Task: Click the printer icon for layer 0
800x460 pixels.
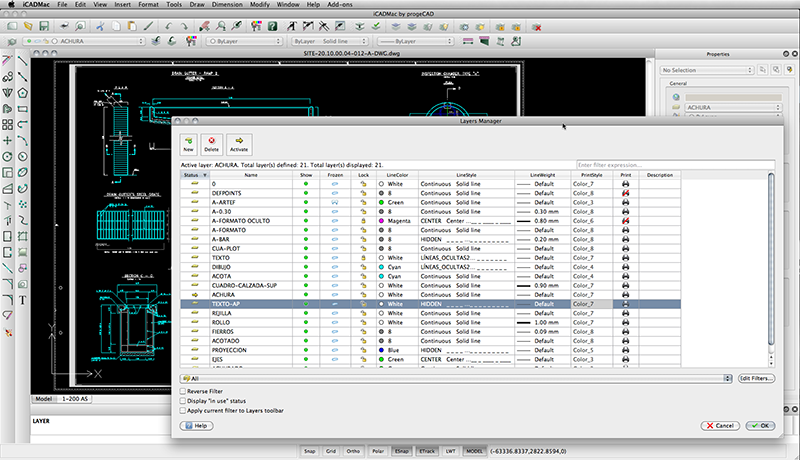Action: [626, 185]
